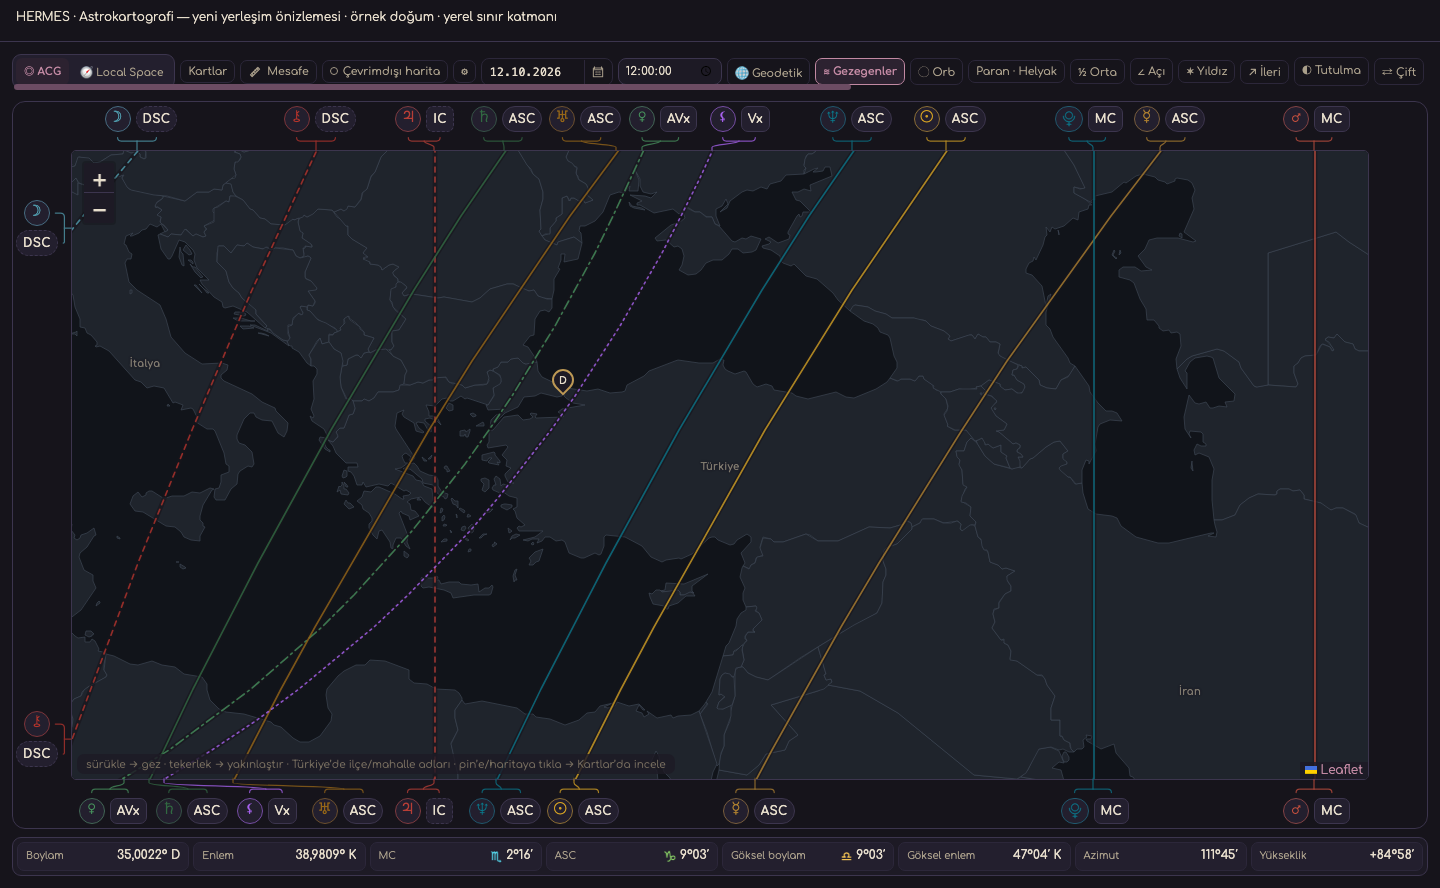Zoom out the map with minus button

tap(99, 210)
